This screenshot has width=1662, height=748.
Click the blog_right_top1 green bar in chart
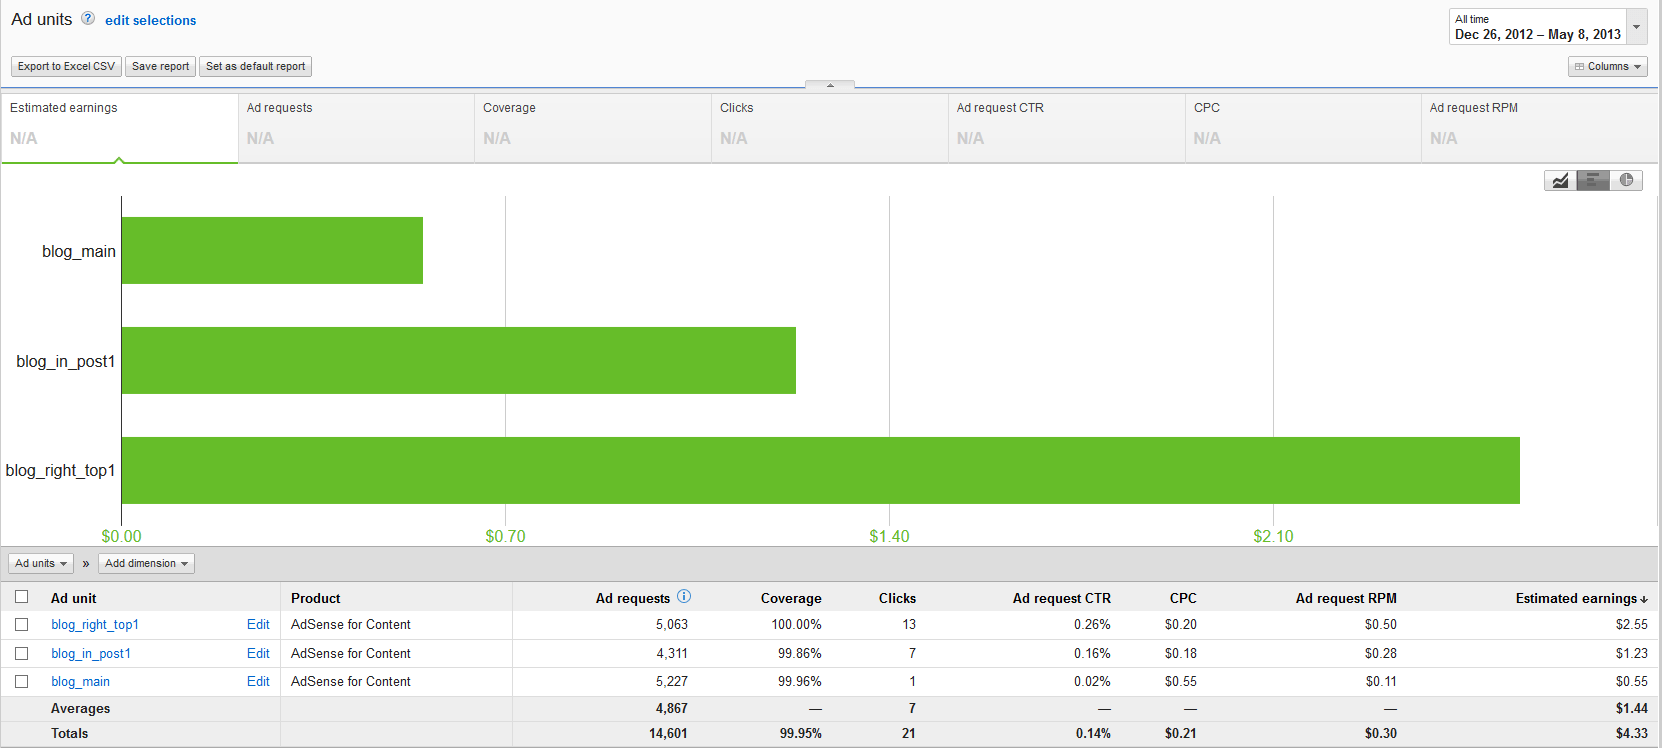[821, 470]
